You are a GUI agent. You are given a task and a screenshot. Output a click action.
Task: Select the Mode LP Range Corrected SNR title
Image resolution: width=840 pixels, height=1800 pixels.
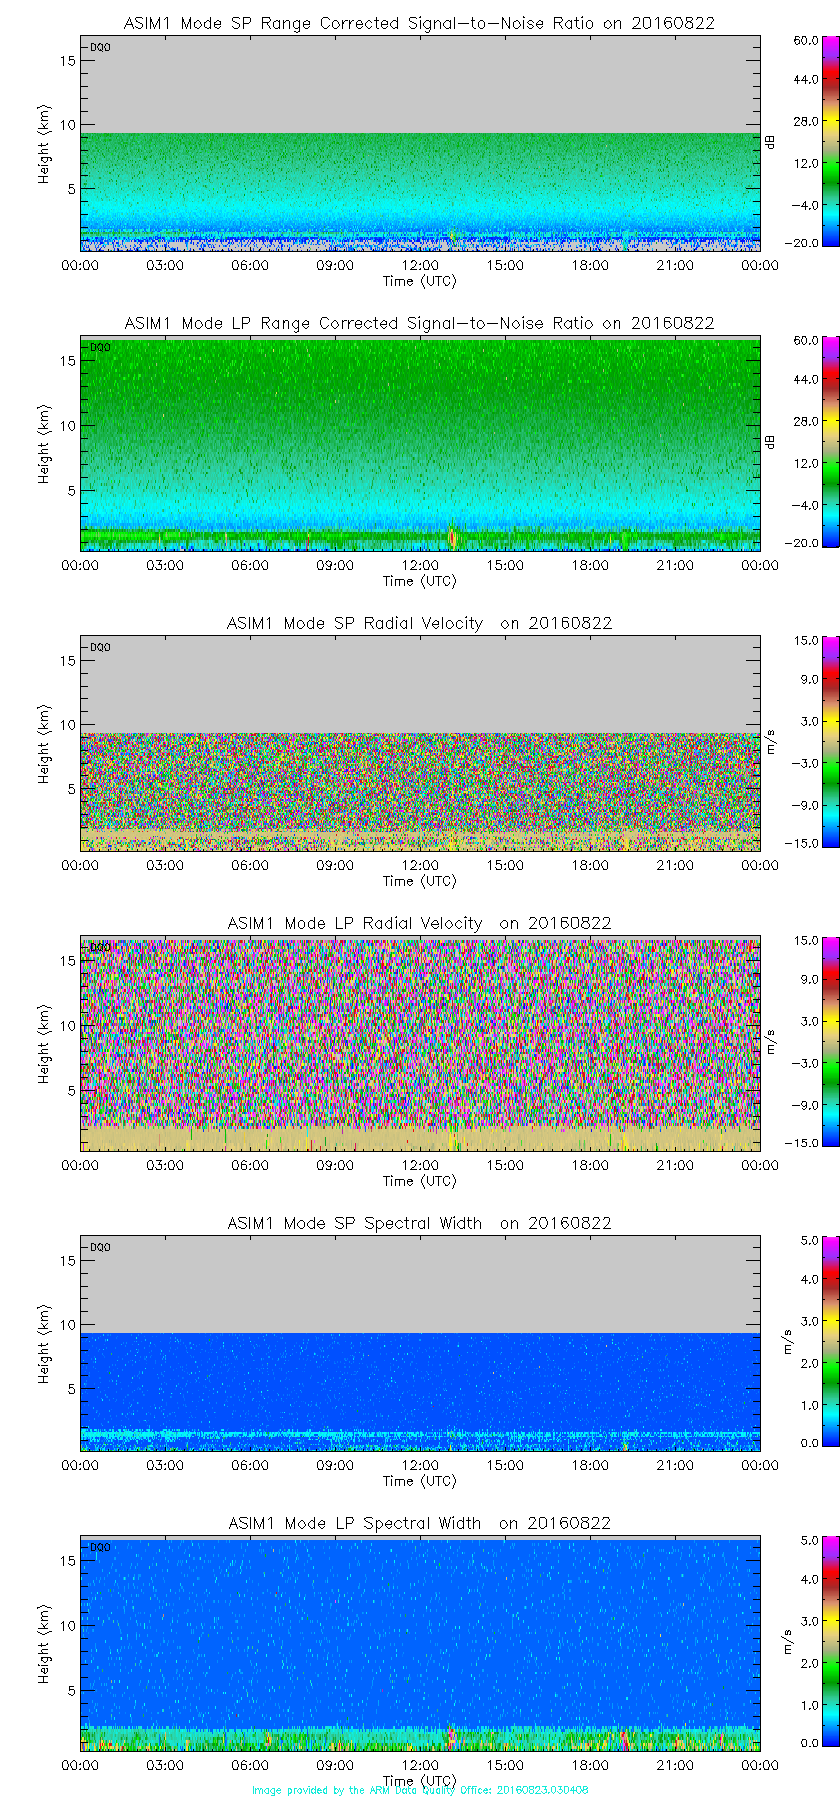point(419,323)
